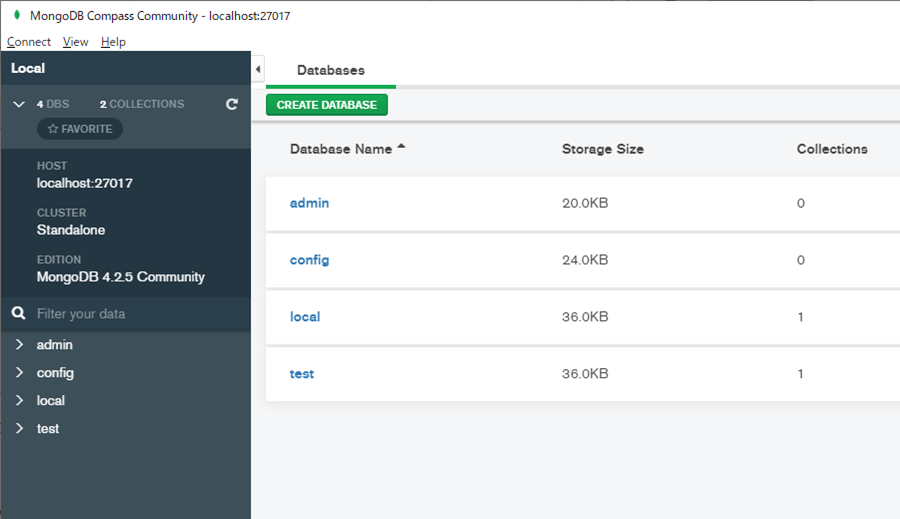Click collections count 1 in test row
Screen dimensions: 900x519
click(800, 374)
